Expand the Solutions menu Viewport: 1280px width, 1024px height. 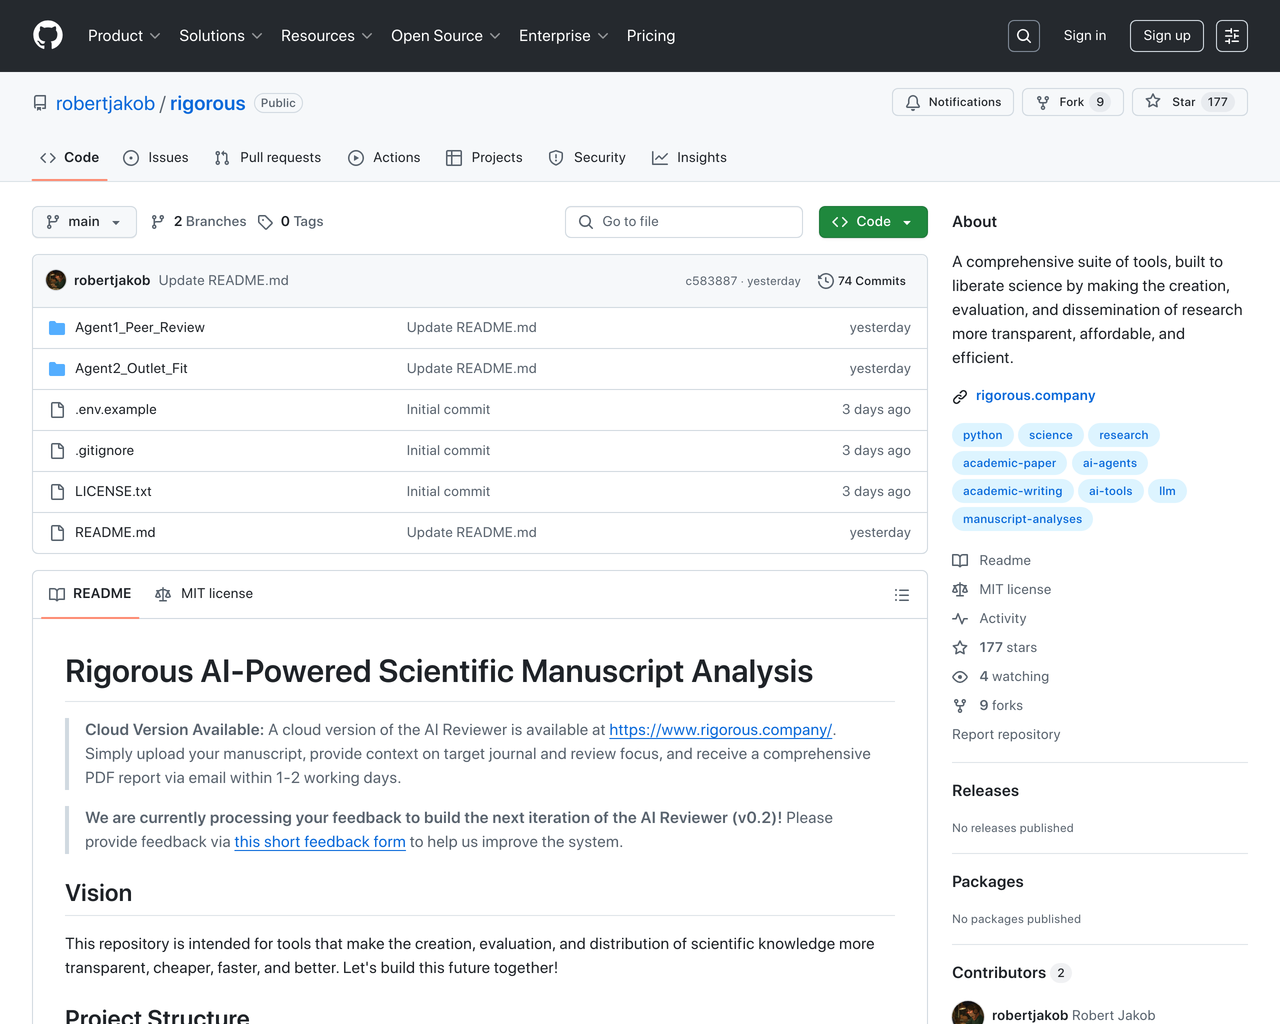tap(221, 36)
